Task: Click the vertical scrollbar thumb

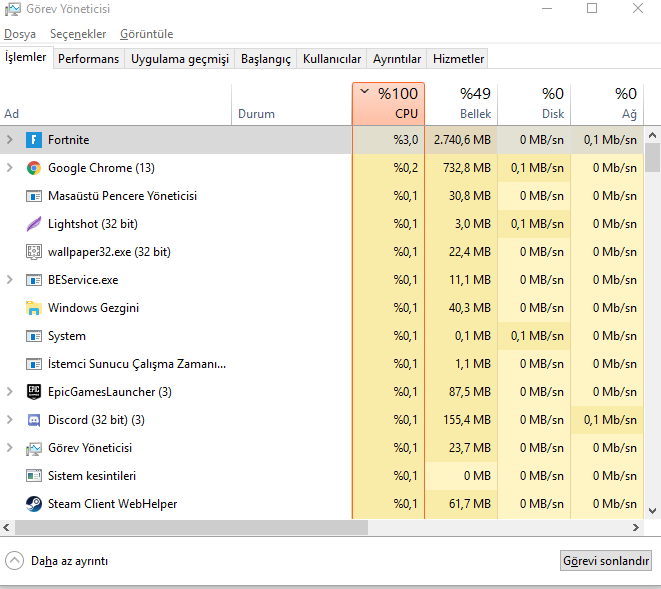Action: 652,158
